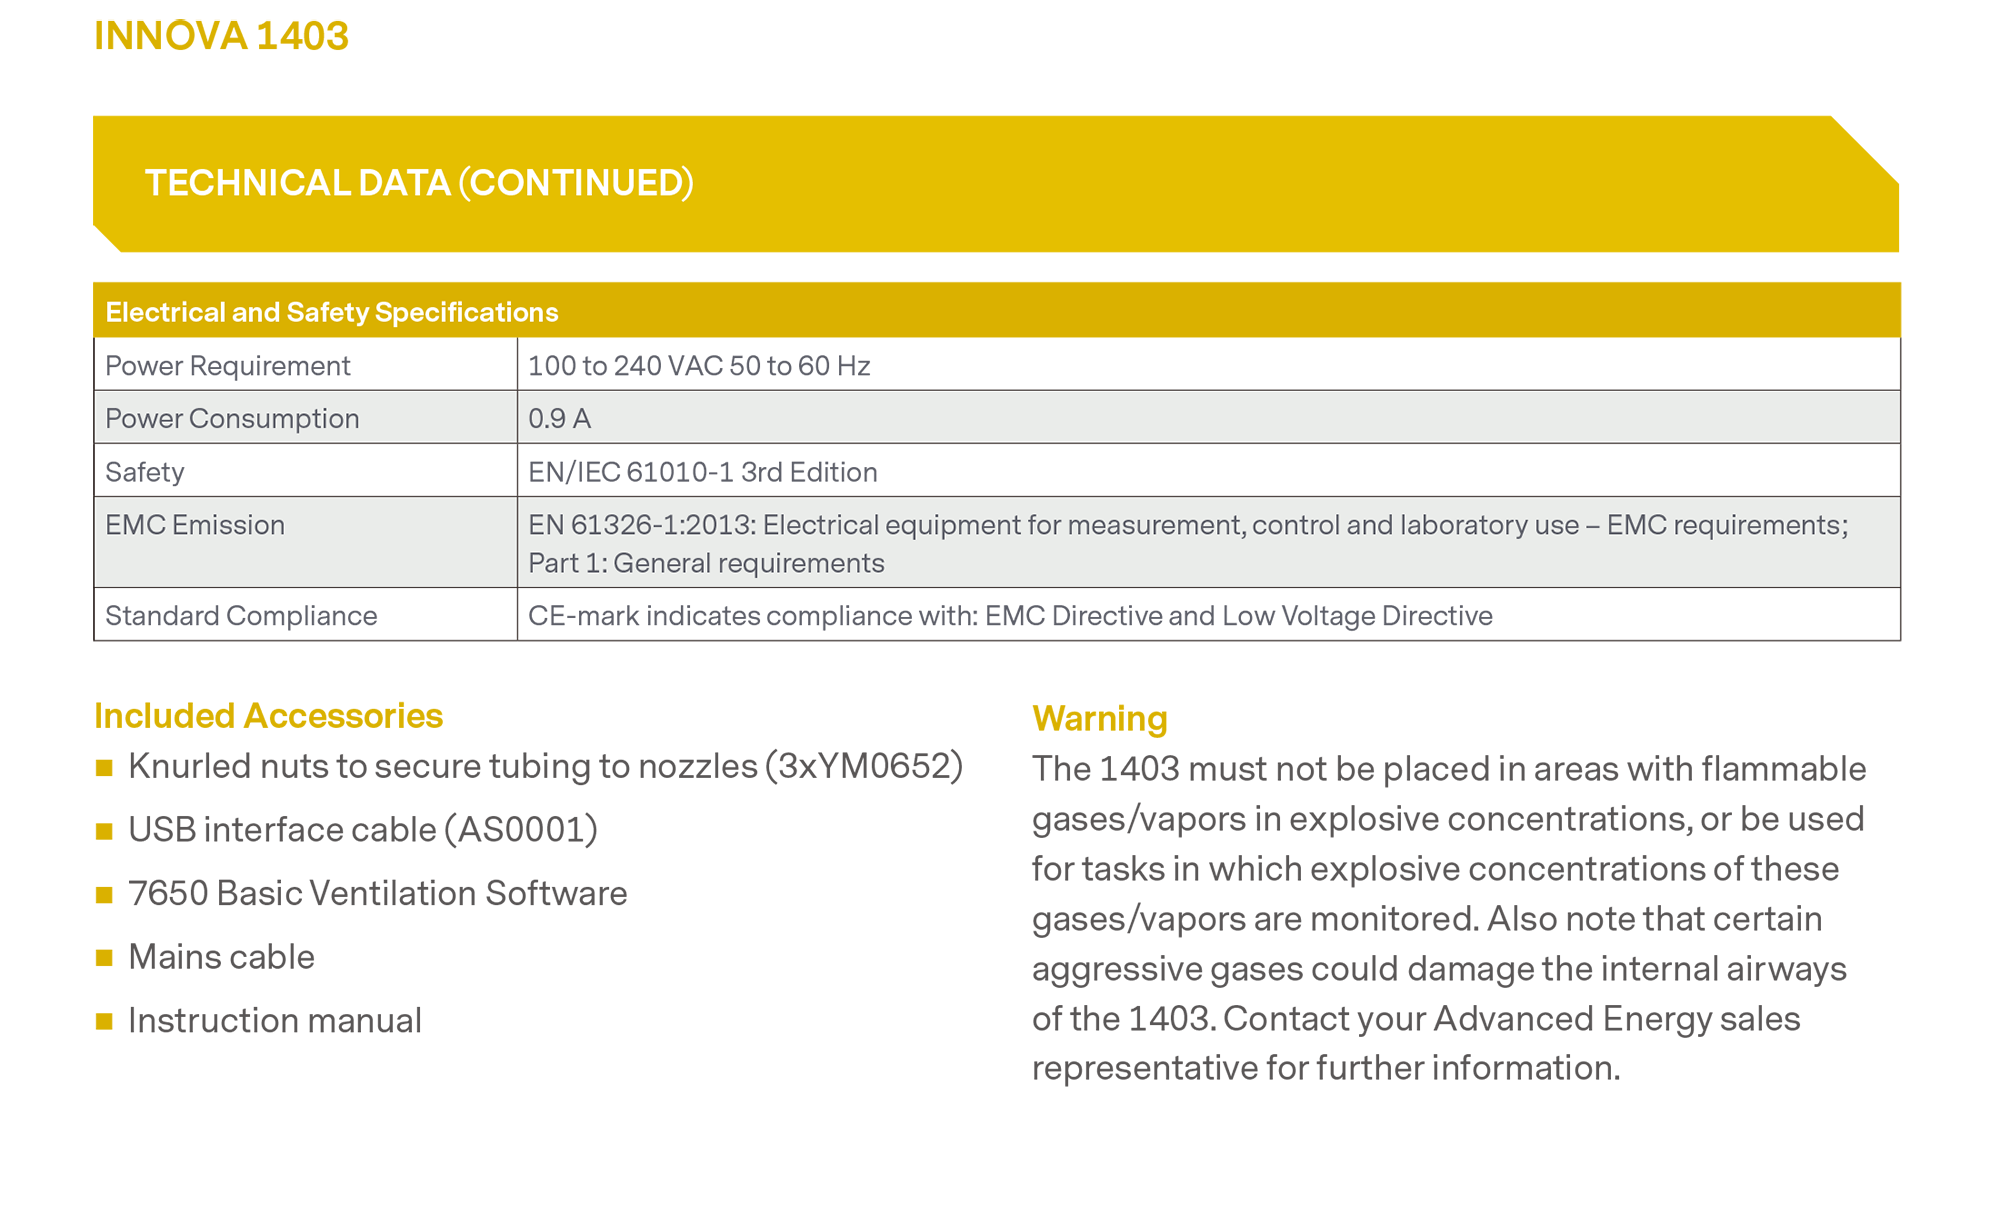
Task: Click the INNOVA 1403 page title
Action: click(221, 36)
